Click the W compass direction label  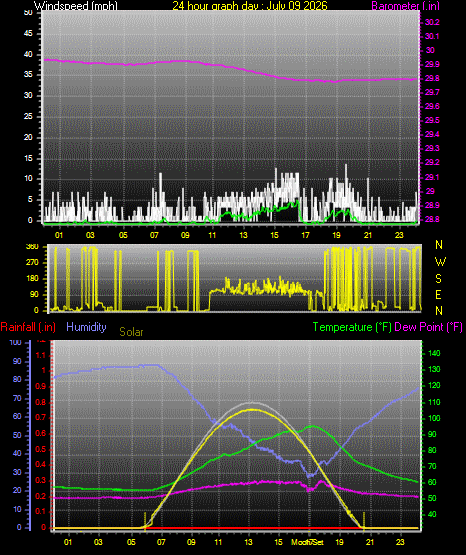point(440,262)
